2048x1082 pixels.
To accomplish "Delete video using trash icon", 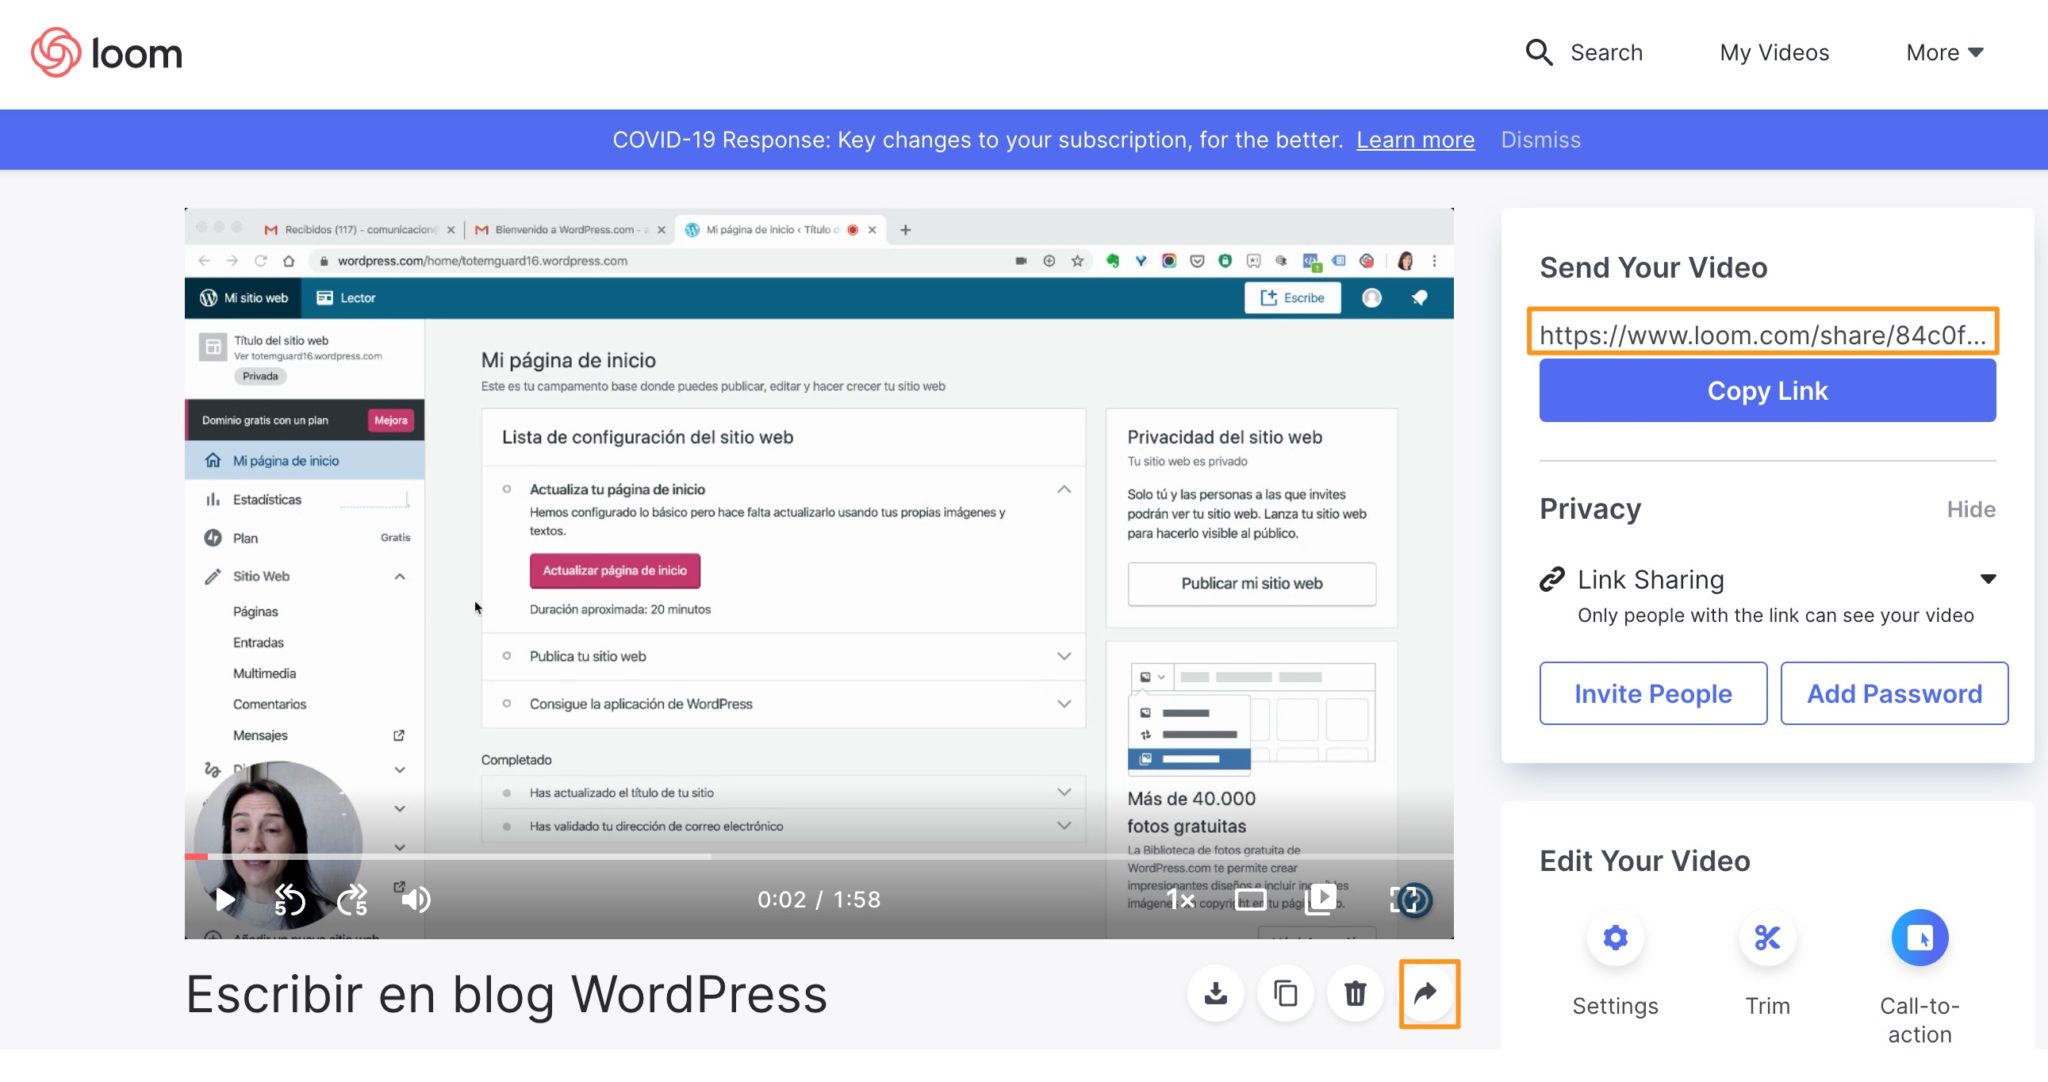I will [1355, 993].
